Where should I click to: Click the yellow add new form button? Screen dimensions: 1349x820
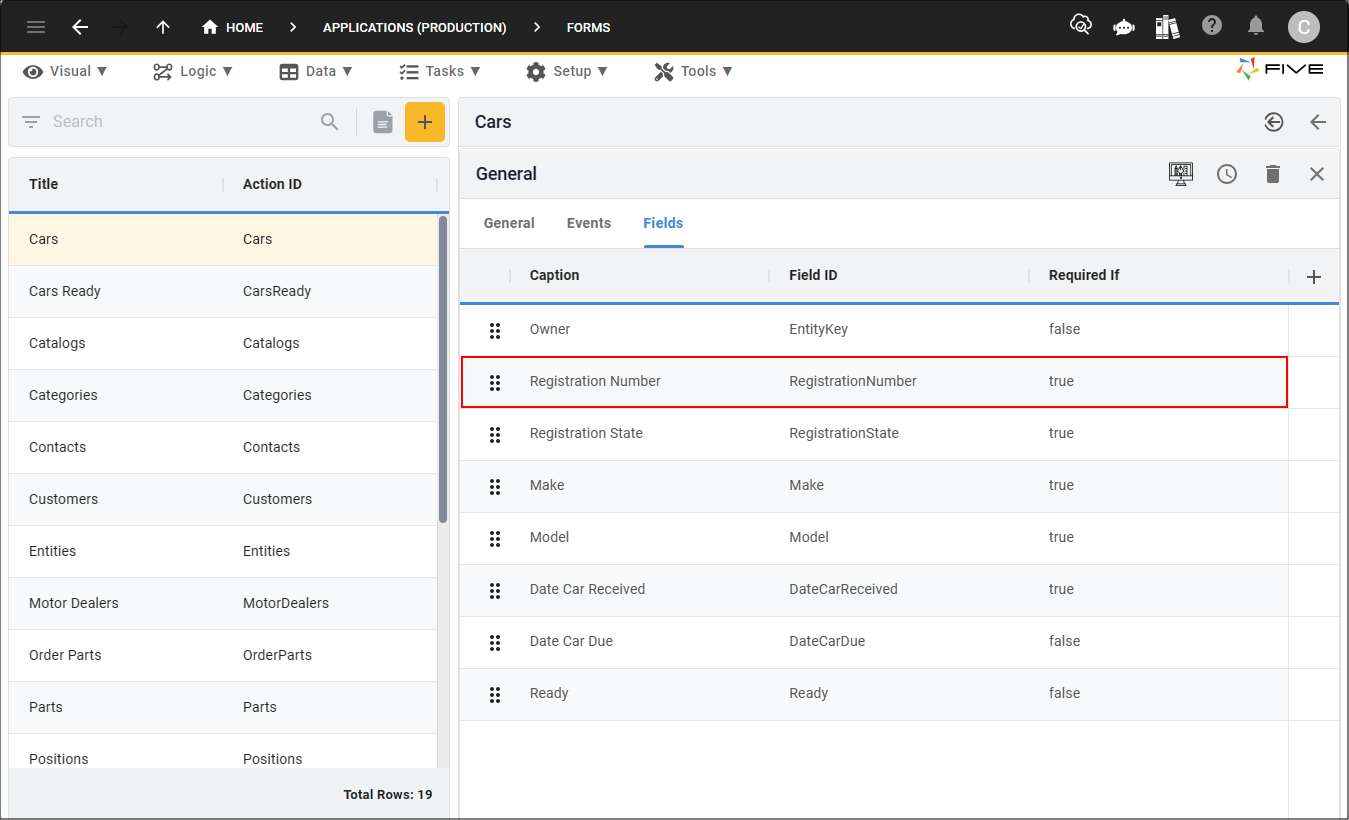click(425, 122)
